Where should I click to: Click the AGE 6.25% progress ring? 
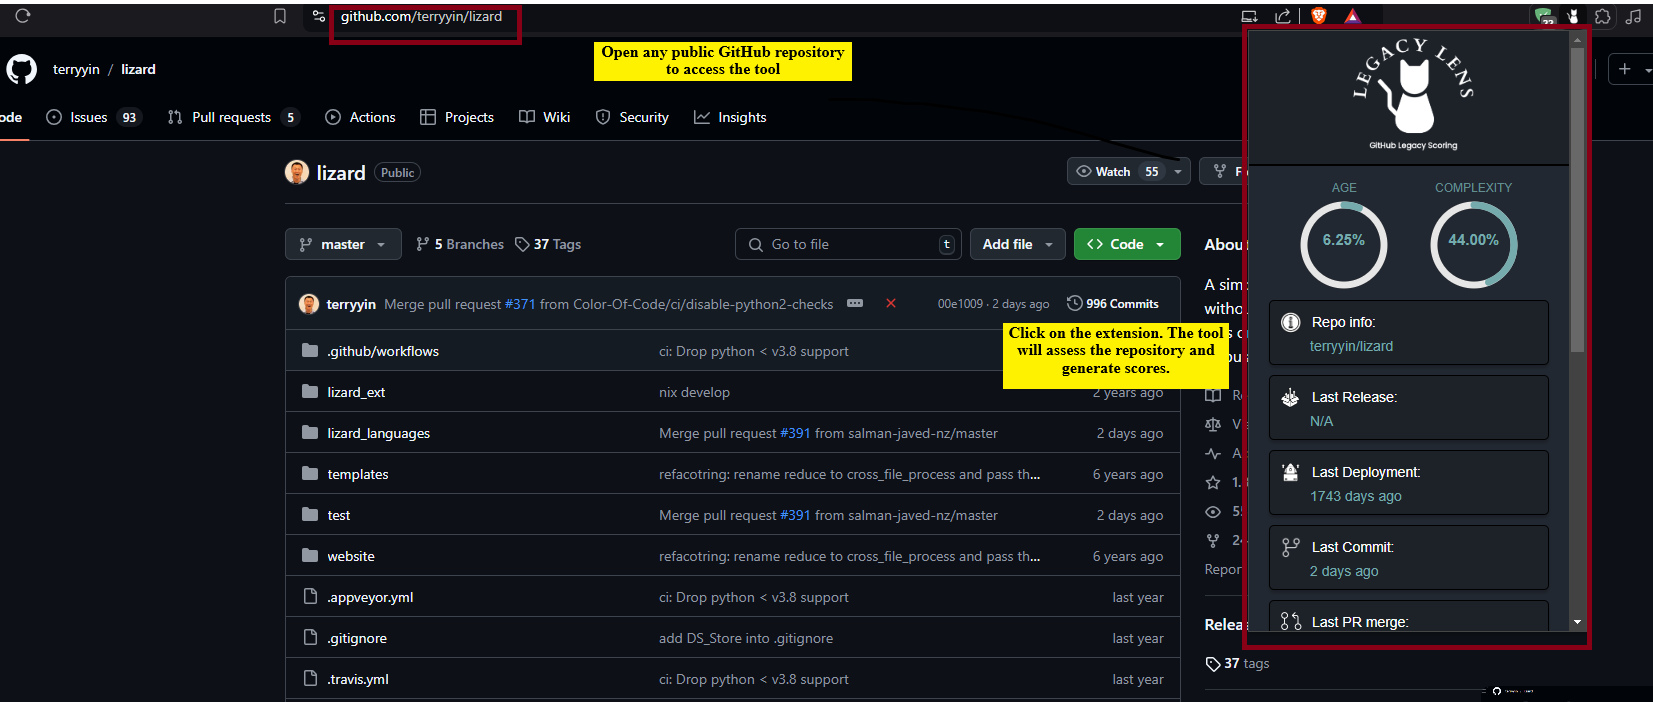pos(1343,244)
